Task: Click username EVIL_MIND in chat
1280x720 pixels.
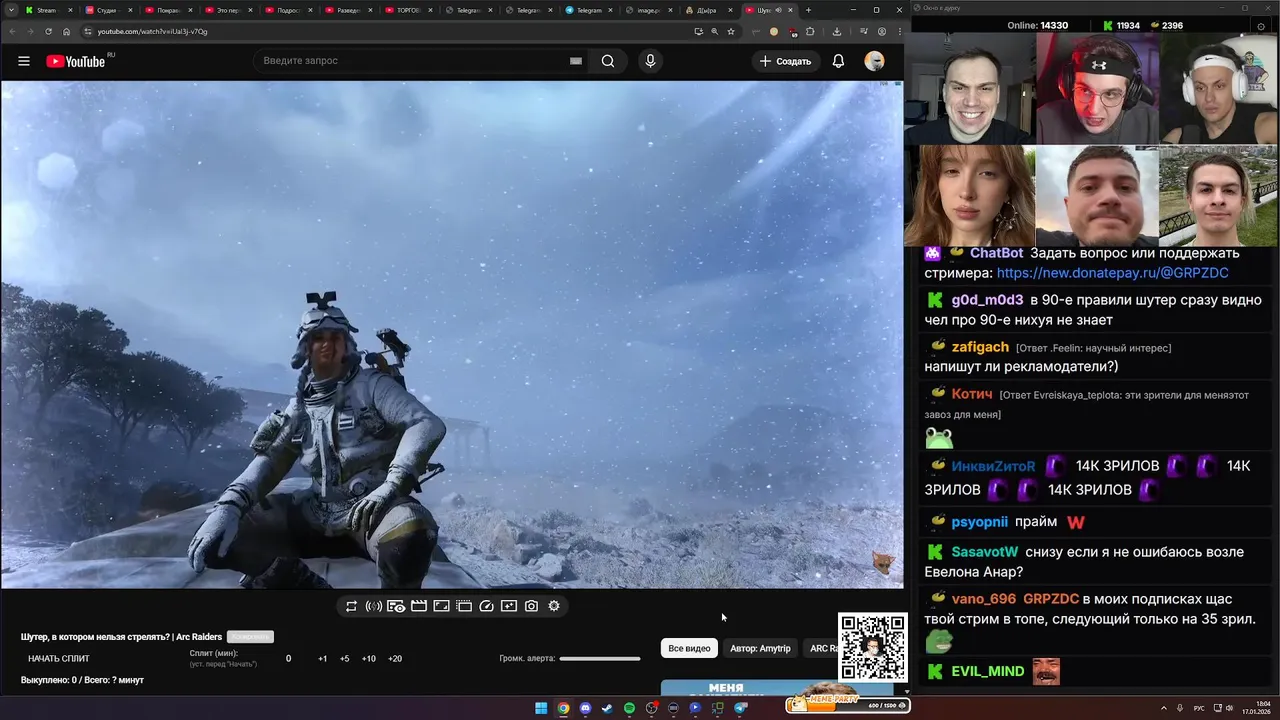Action: point(988,671)
